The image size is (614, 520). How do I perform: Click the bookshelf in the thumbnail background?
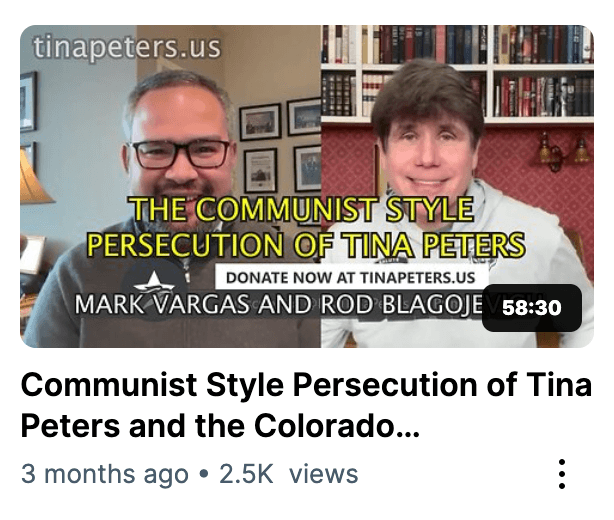(457, 70)
